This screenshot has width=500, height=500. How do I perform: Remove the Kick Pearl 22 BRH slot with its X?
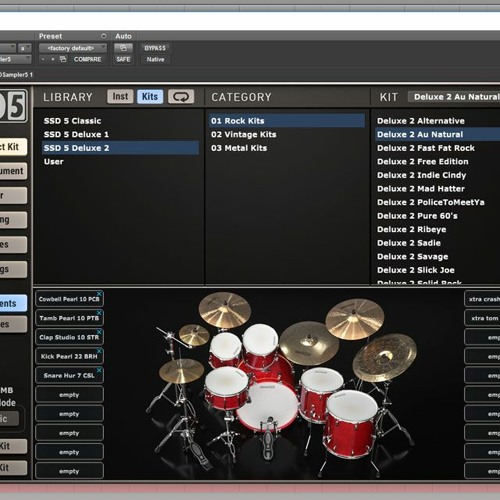pyautogui.click(x=99, y=351)
